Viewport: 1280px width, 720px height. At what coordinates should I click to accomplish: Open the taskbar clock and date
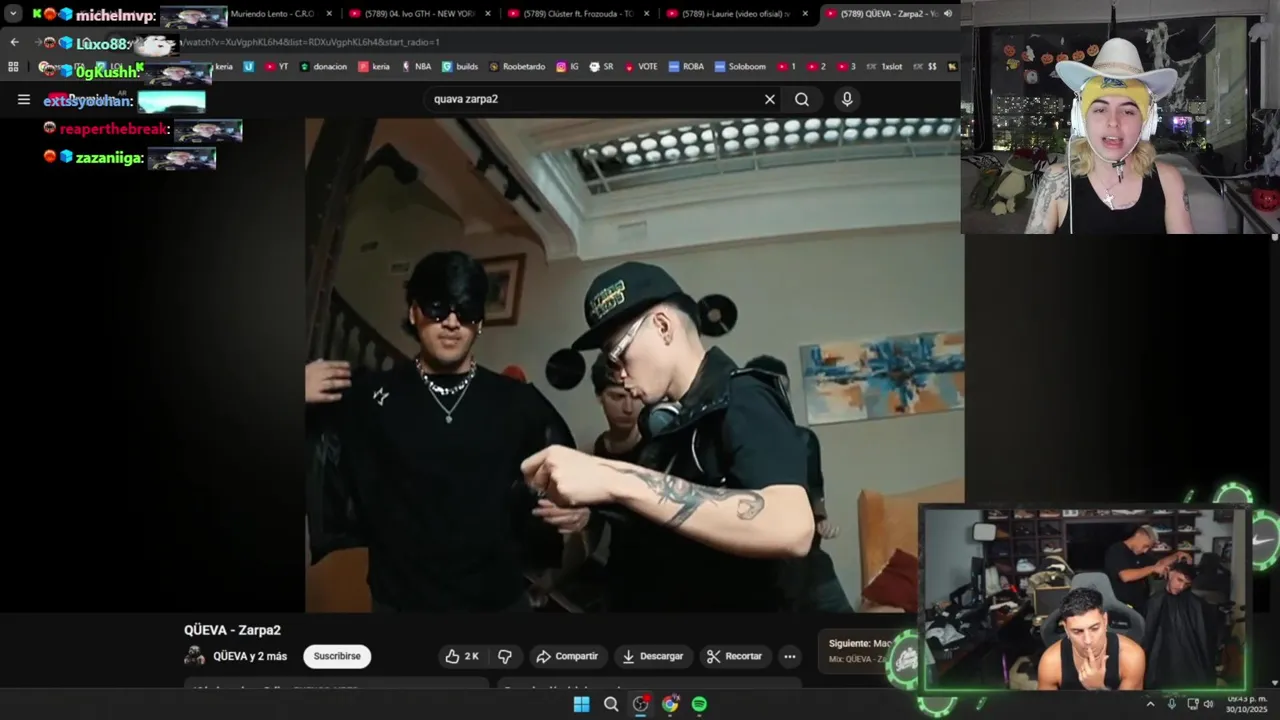point(1246,704)
